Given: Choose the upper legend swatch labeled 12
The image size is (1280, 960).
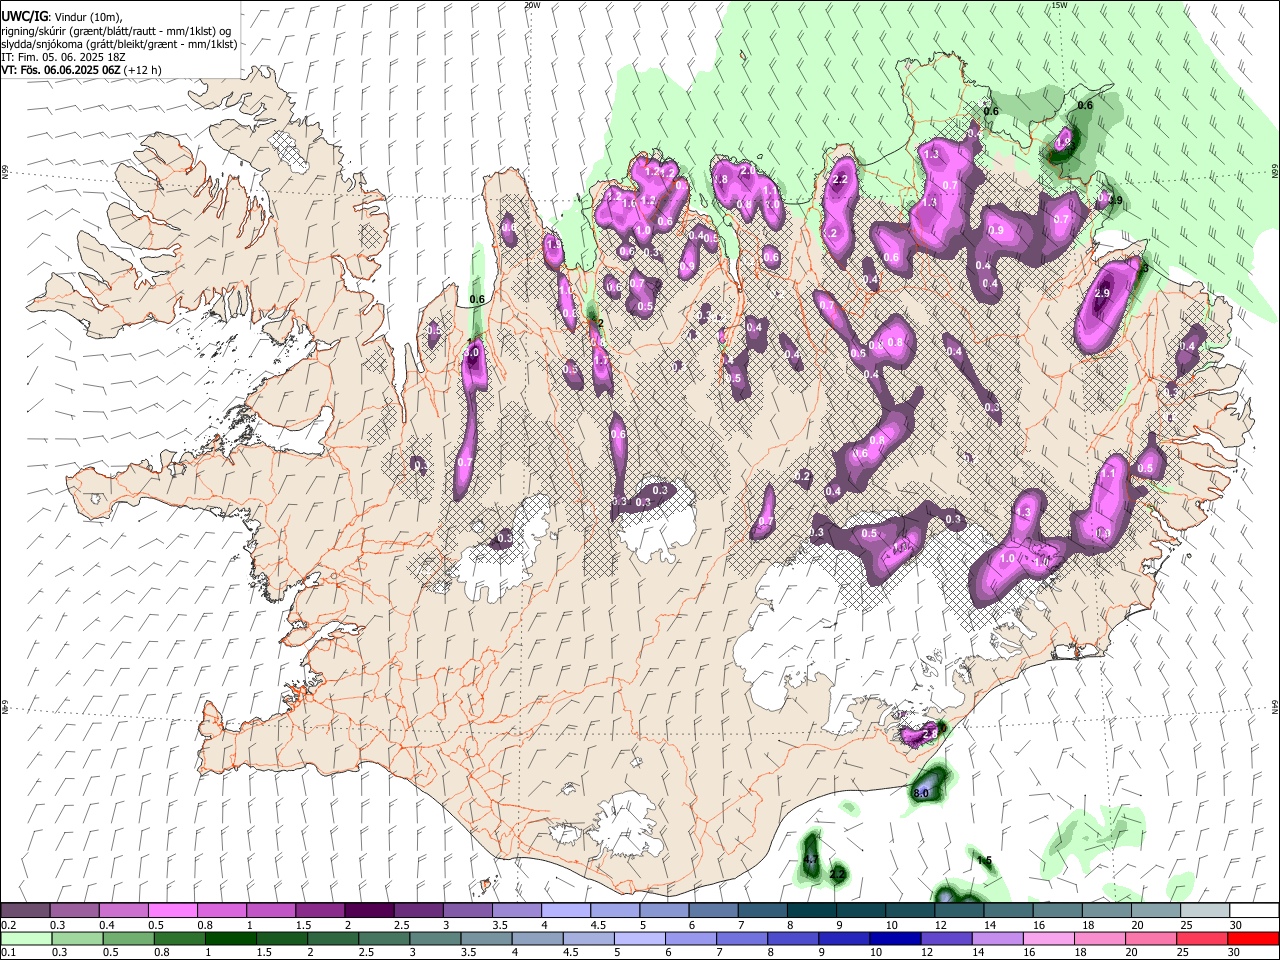Looking at the screenshot, I should tap(958, 911).
